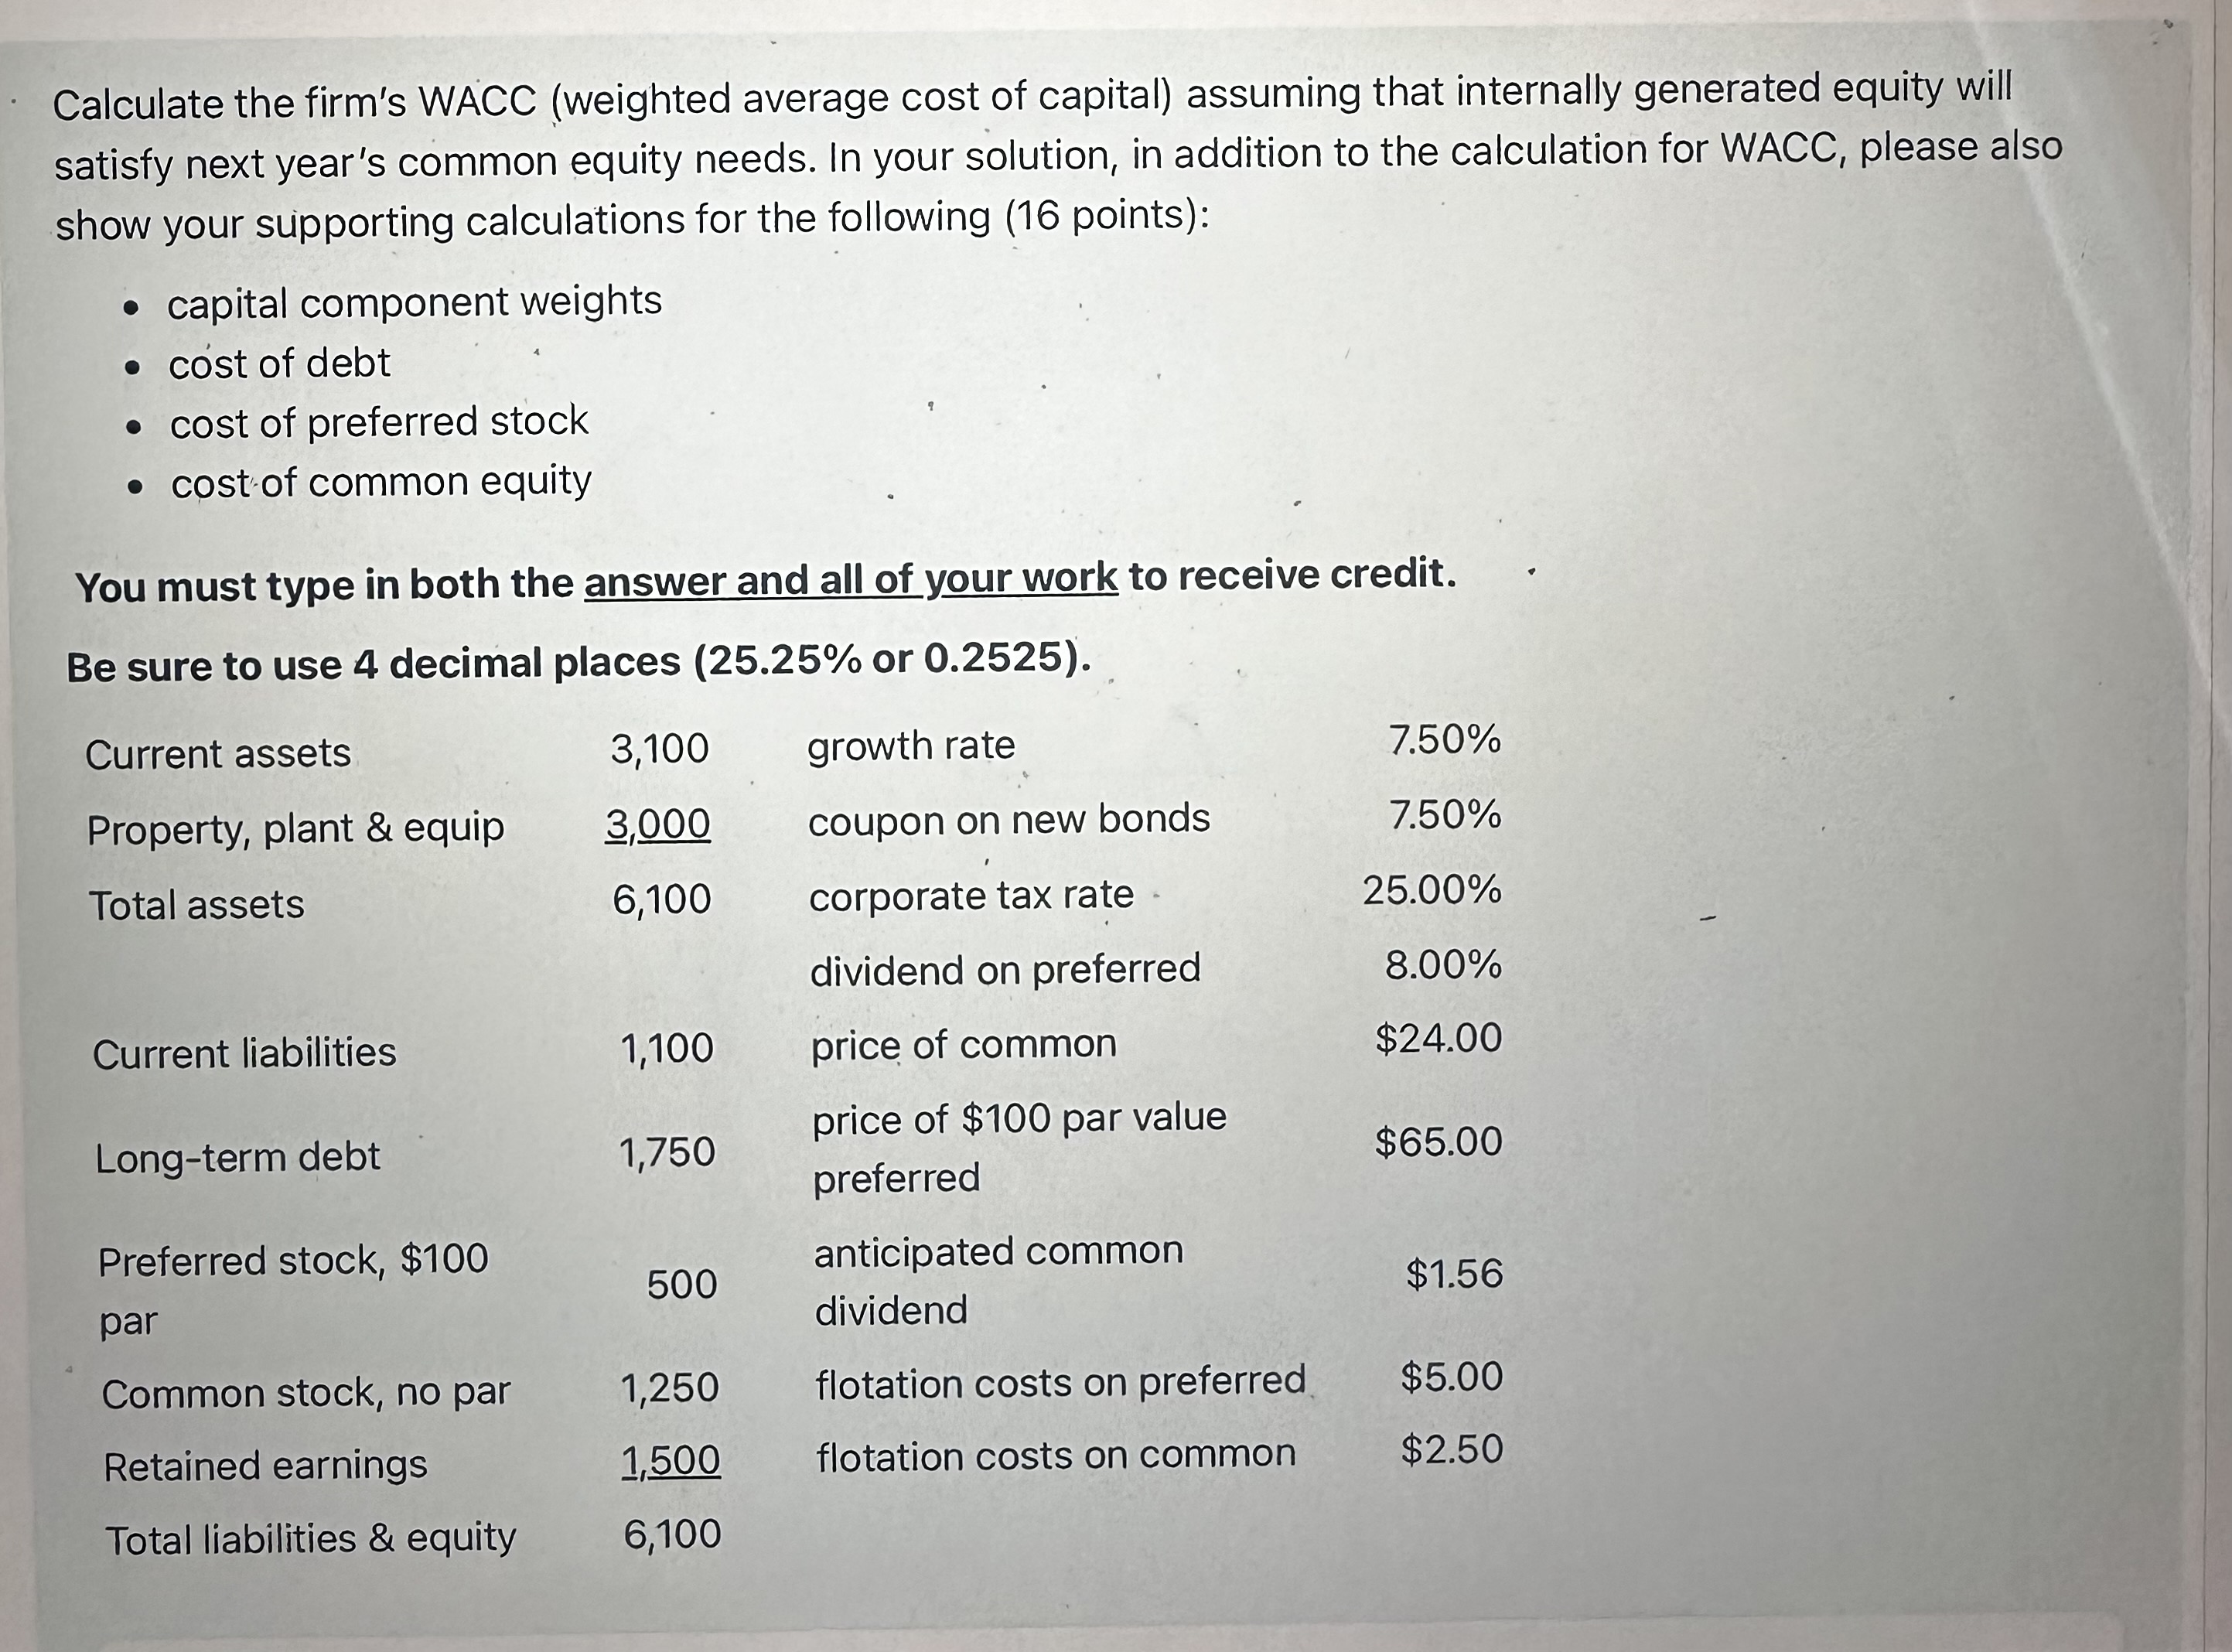Click the dividend on preferred 8.00% value

tap(1443, 965)
